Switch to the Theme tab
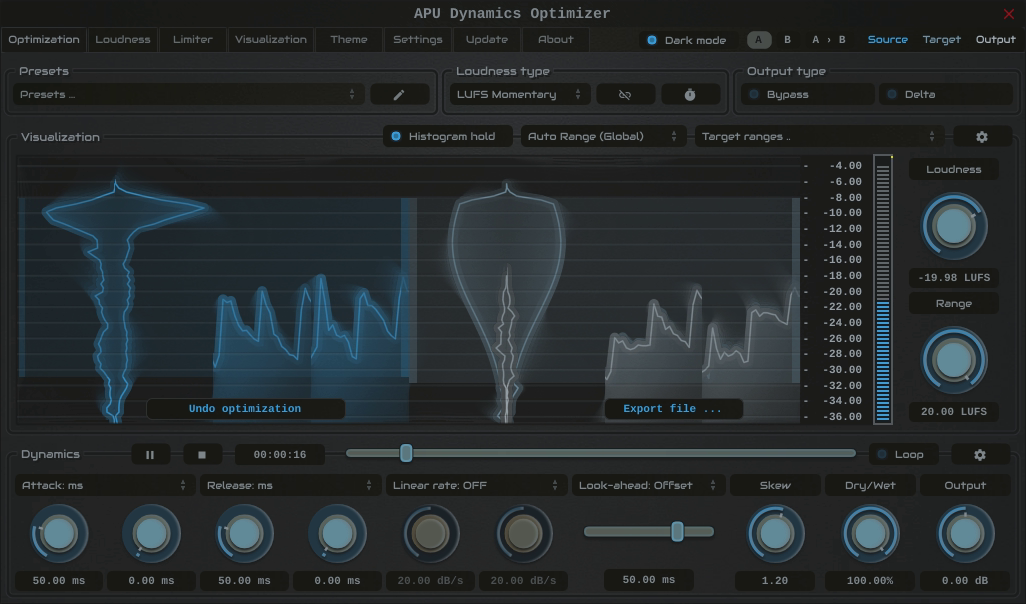The image size is (1026, 604). pyautogui.click(x=349, y=40)
